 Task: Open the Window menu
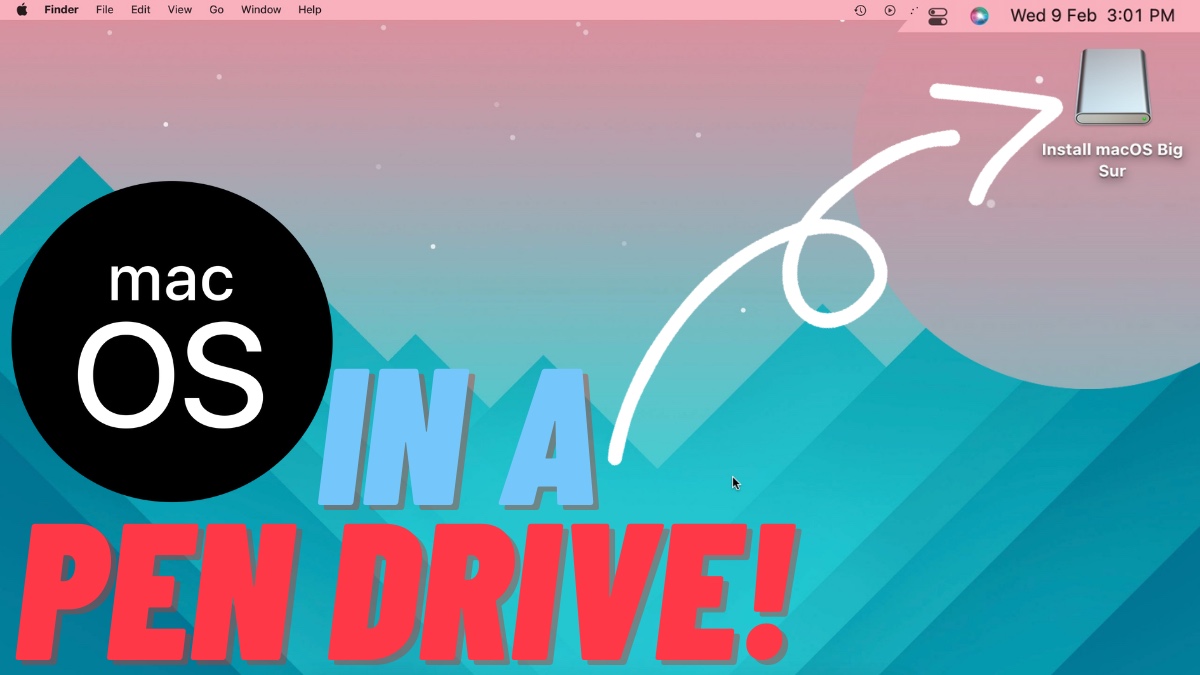click(x=260, y=9)
